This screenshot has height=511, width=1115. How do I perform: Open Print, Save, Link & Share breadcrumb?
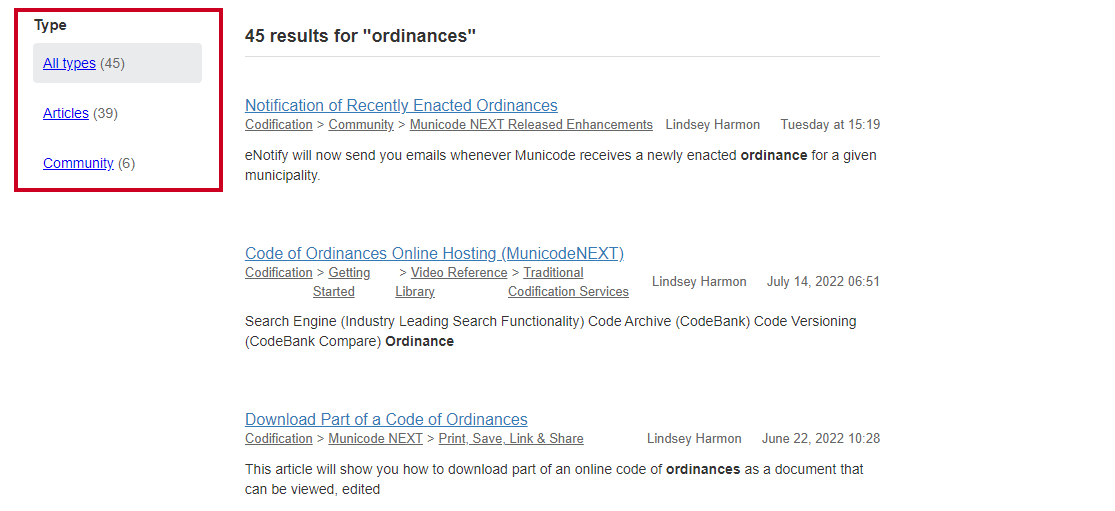[511, 439]
